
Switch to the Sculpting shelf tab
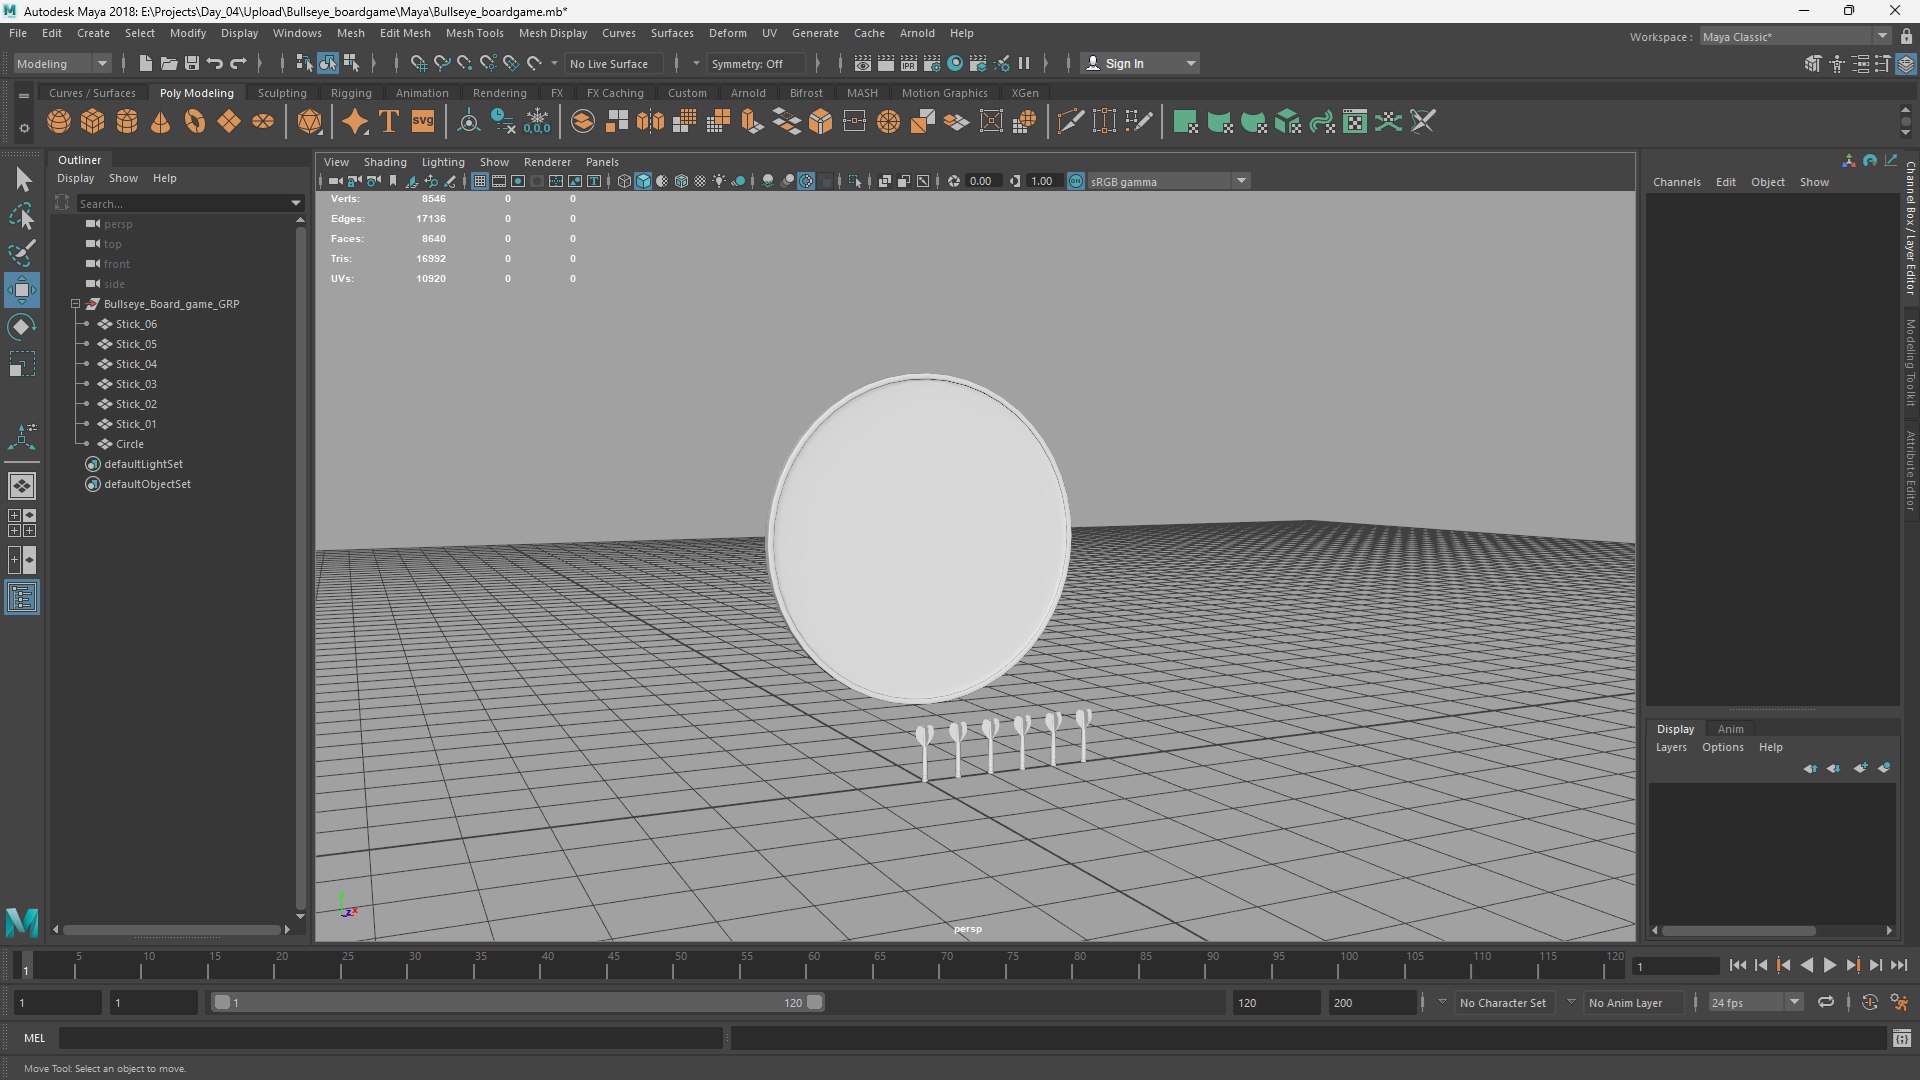click(x=282, y=93)
